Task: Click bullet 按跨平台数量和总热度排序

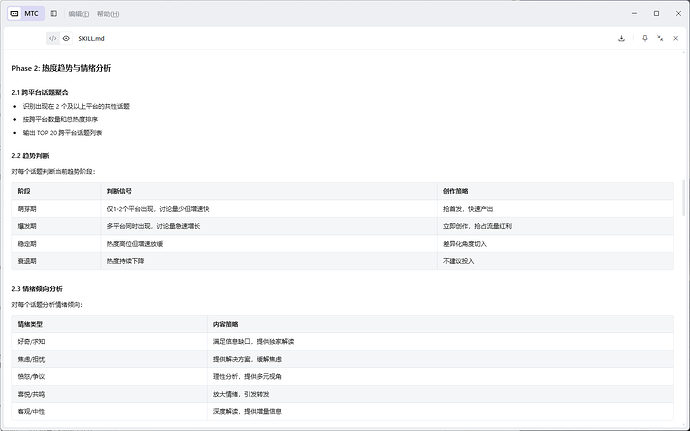Action: (x=60, y=119)
